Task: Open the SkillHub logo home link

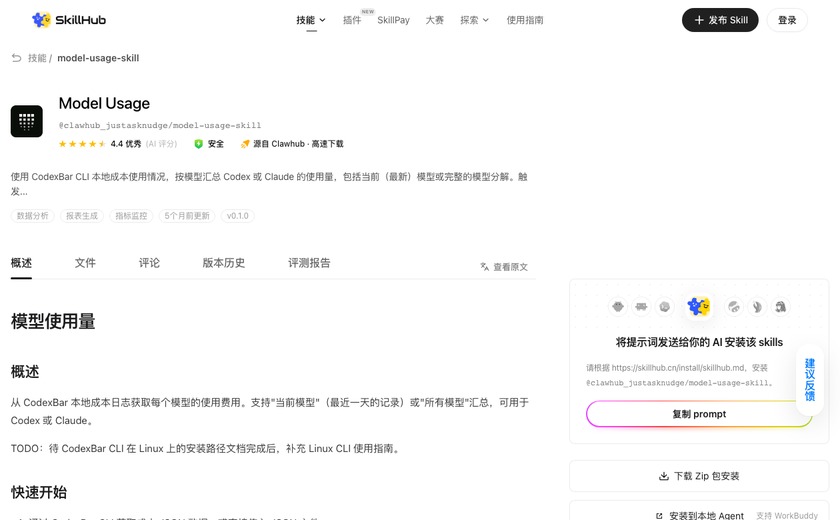Action: [x=69, y=20]
